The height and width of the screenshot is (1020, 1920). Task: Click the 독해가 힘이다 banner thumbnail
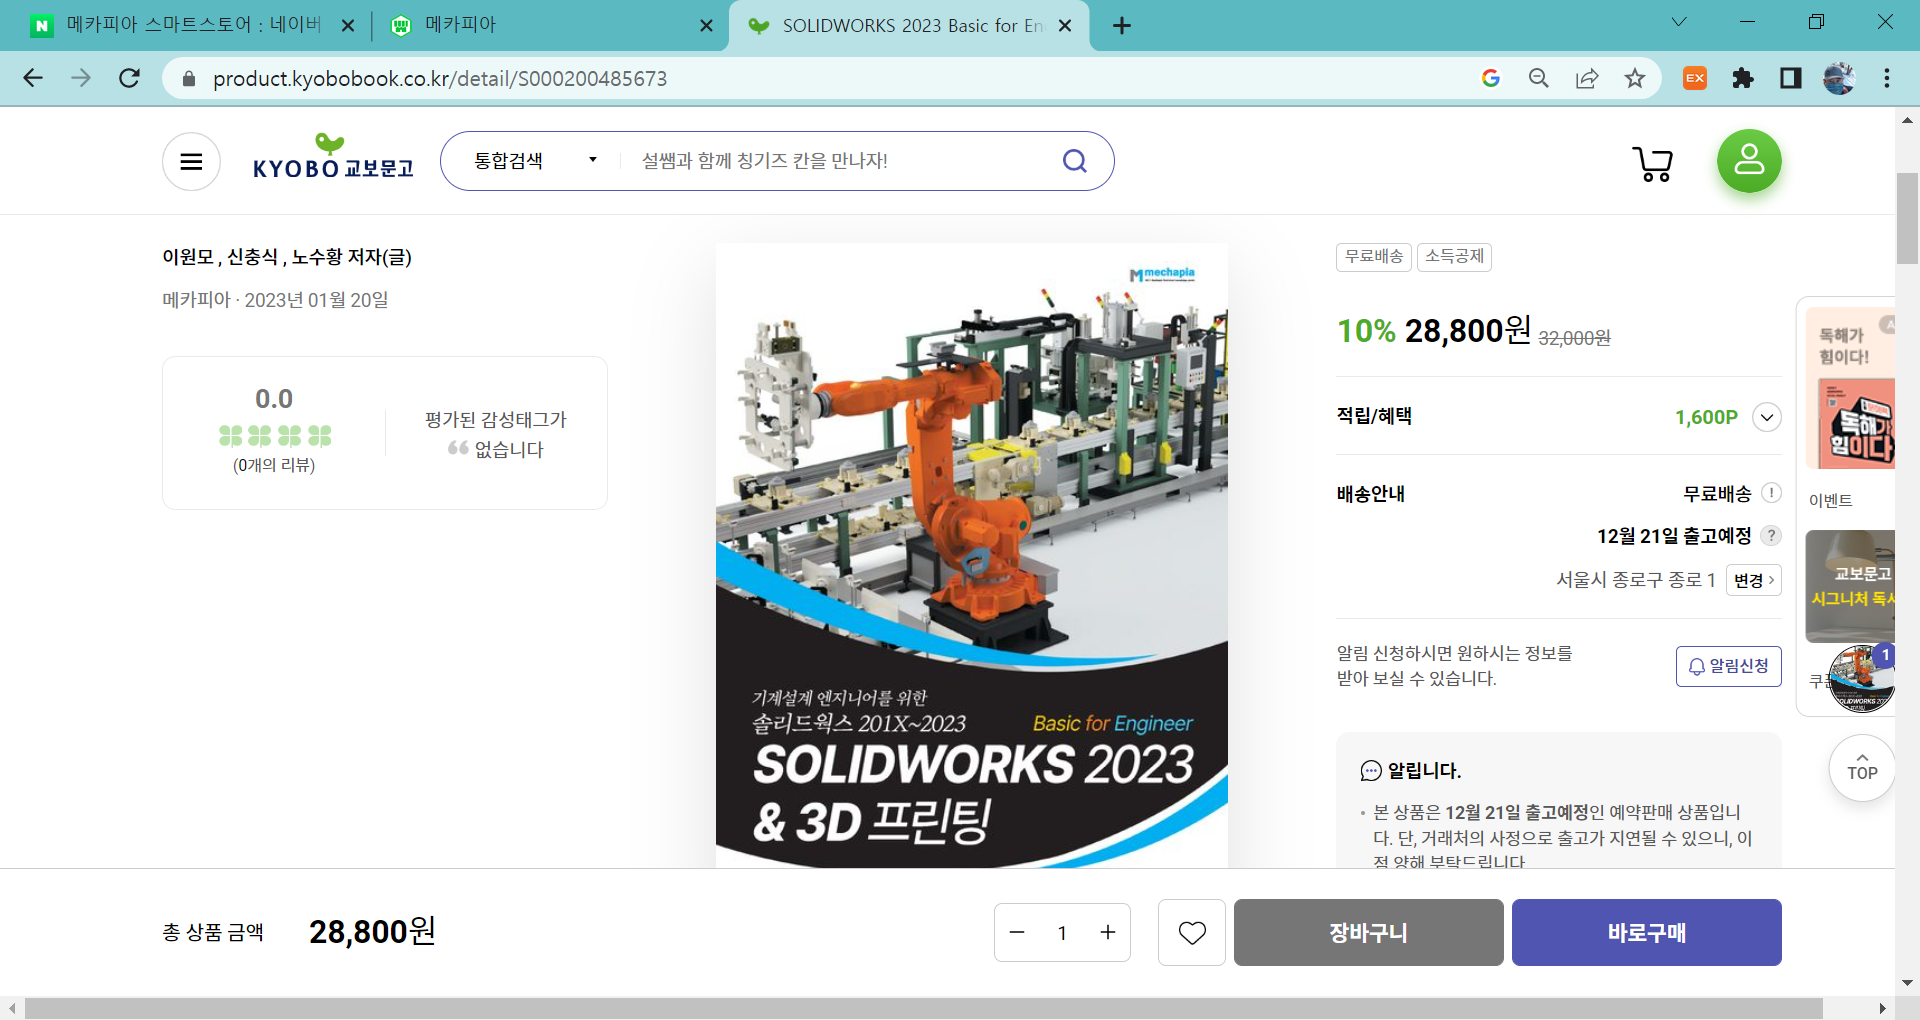point(1851,389)
